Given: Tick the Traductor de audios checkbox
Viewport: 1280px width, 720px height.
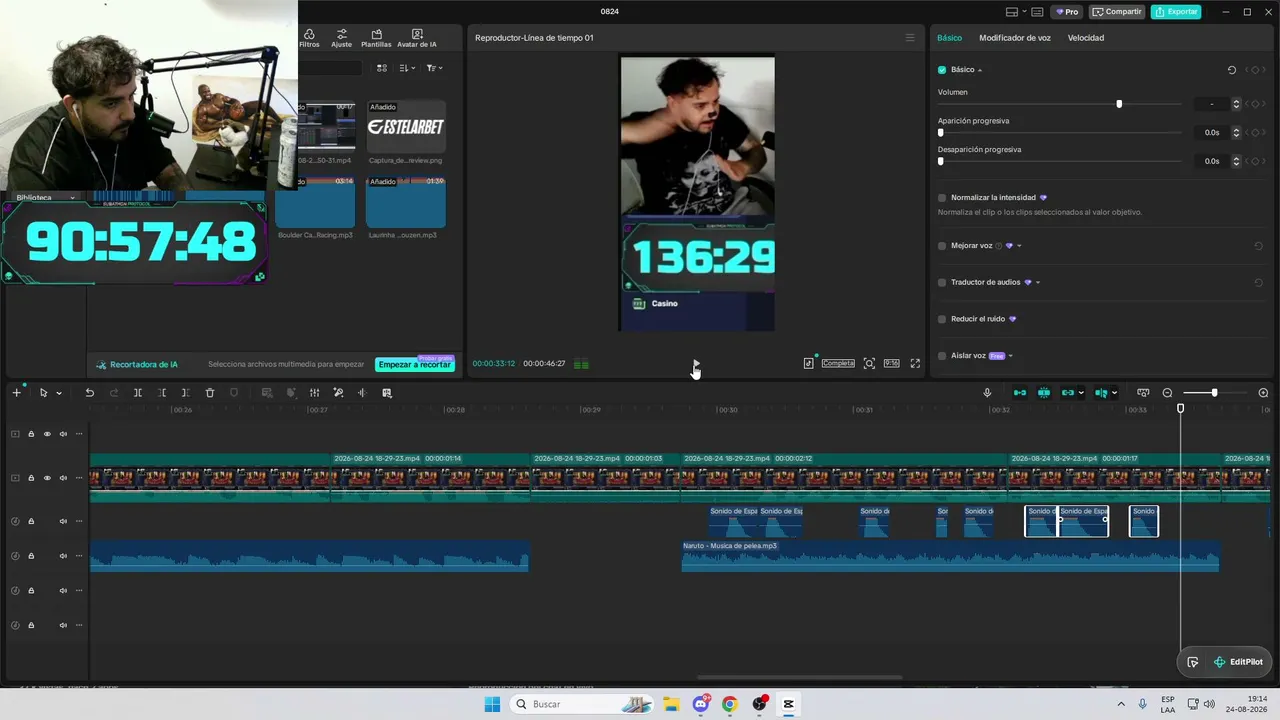Looking at the screenshot, I should [942, 283].
